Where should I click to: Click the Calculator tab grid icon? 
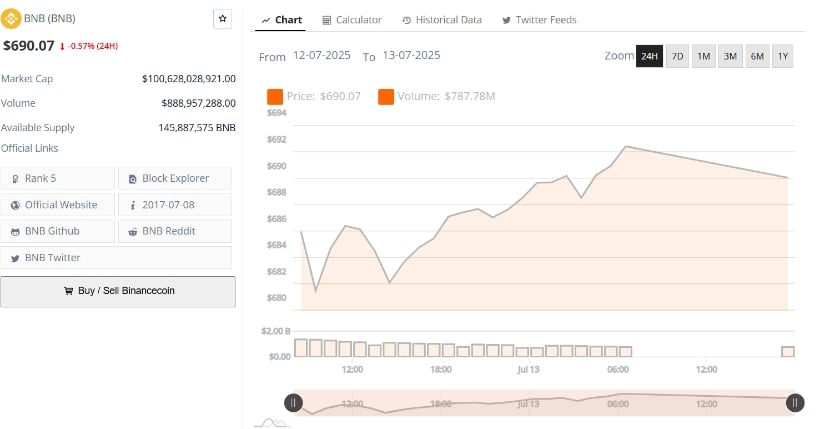click(327, 21)
